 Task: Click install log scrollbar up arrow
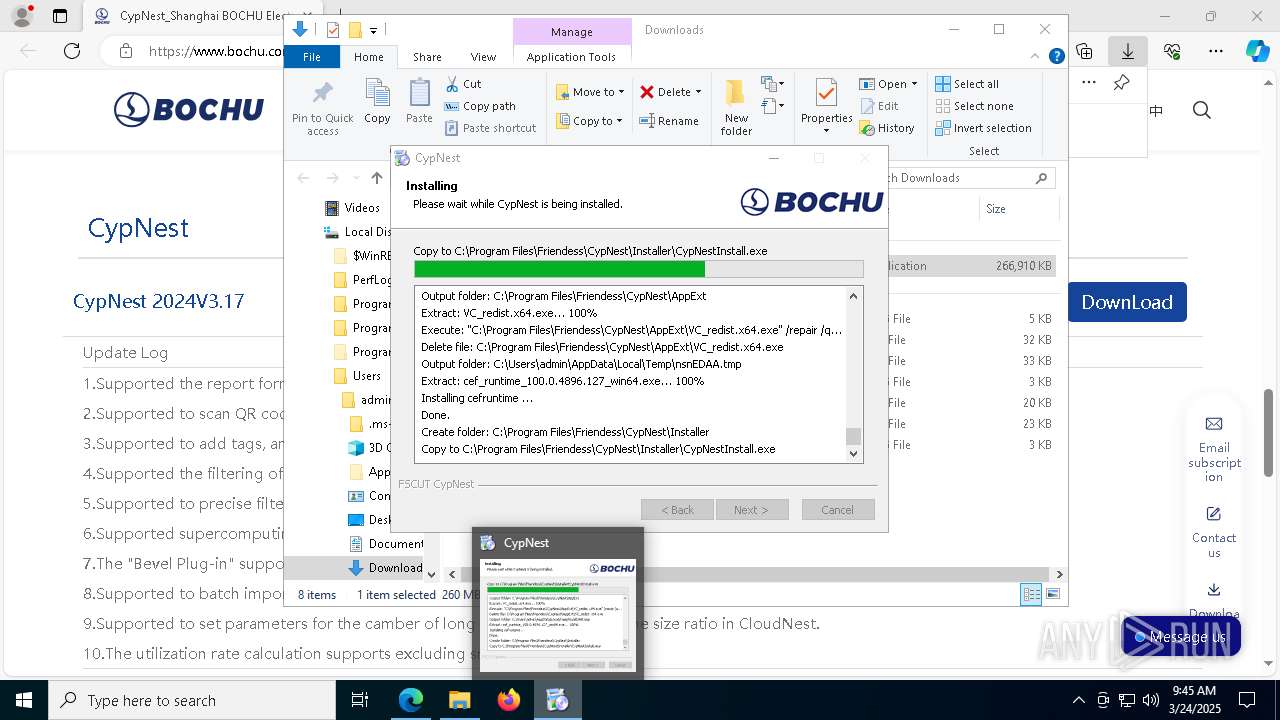(x=853, y=296)
